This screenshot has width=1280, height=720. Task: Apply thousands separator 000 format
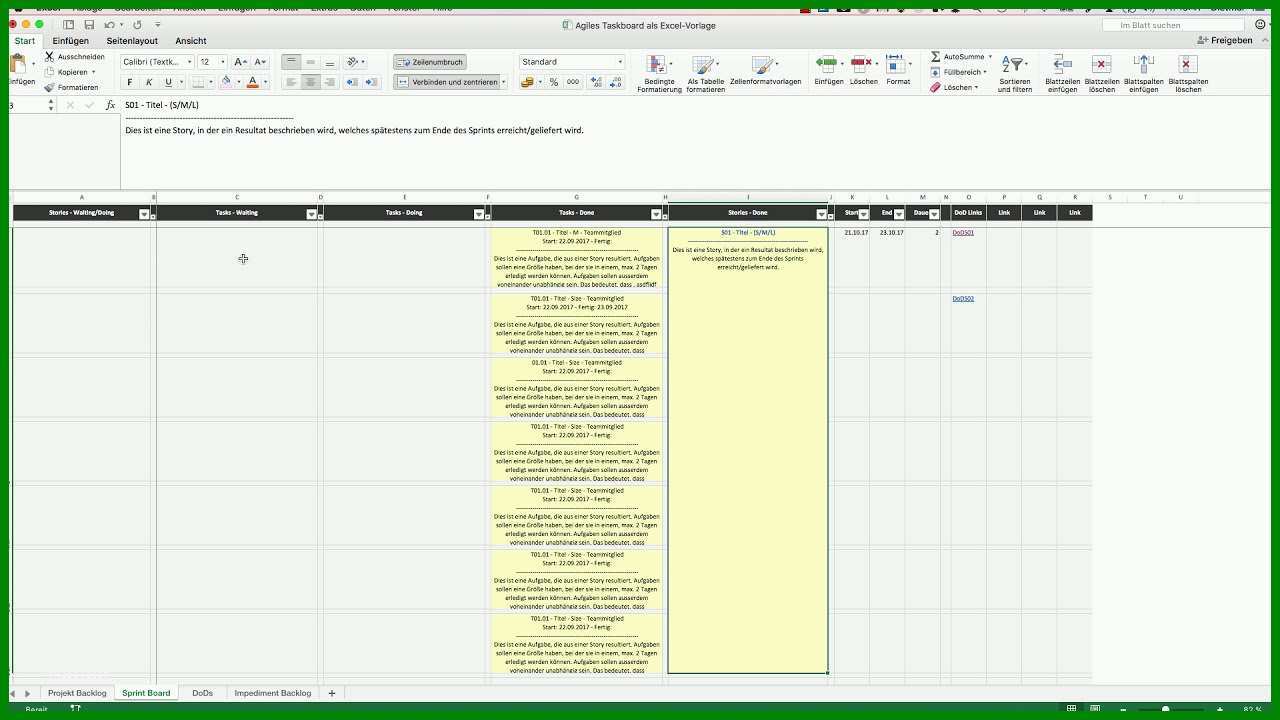573,82
